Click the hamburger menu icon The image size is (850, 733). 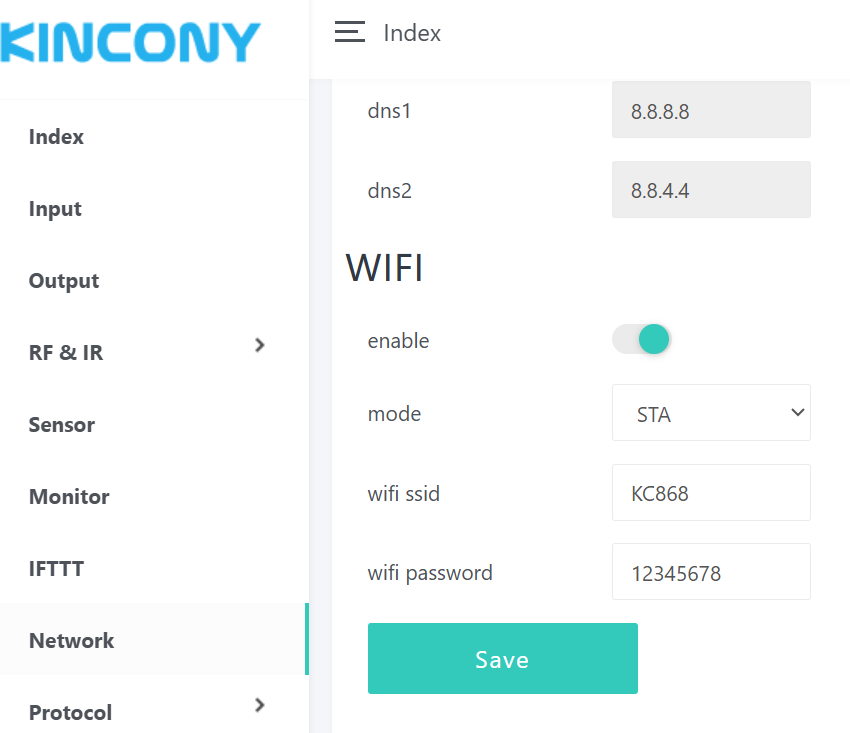click(x=349, y=33)
